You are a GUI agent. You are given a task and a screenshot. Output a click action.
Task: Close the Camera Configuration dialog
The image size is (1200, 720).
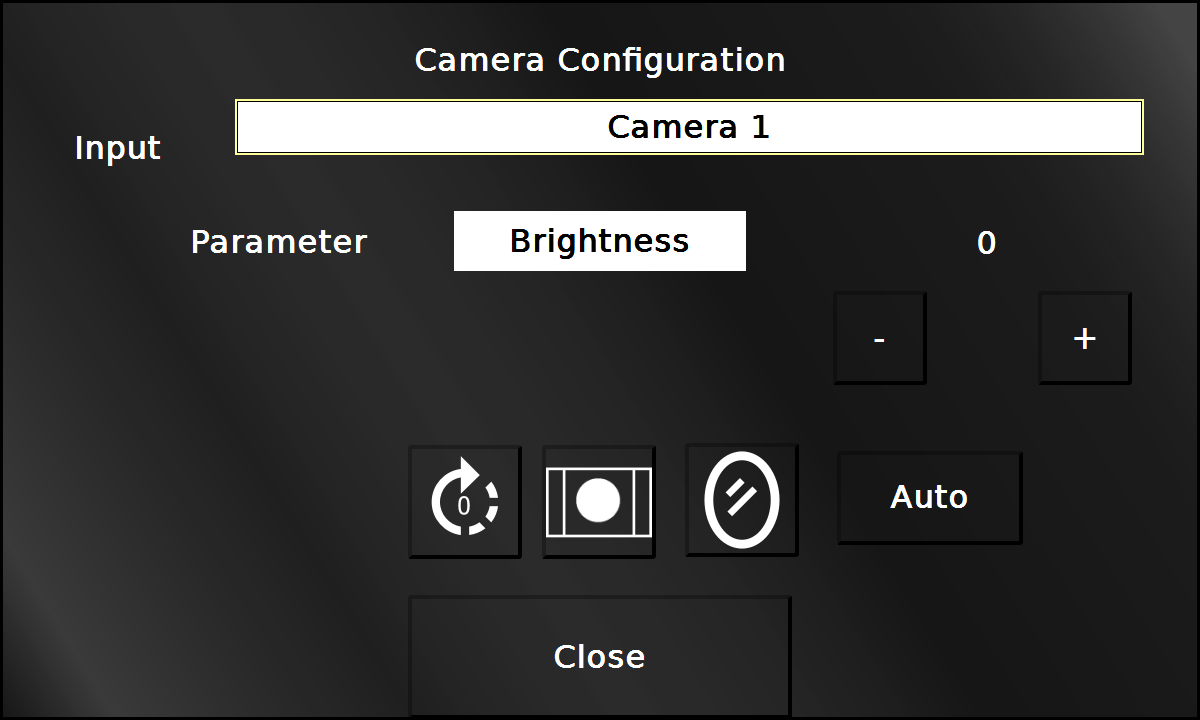coord(600,656)
